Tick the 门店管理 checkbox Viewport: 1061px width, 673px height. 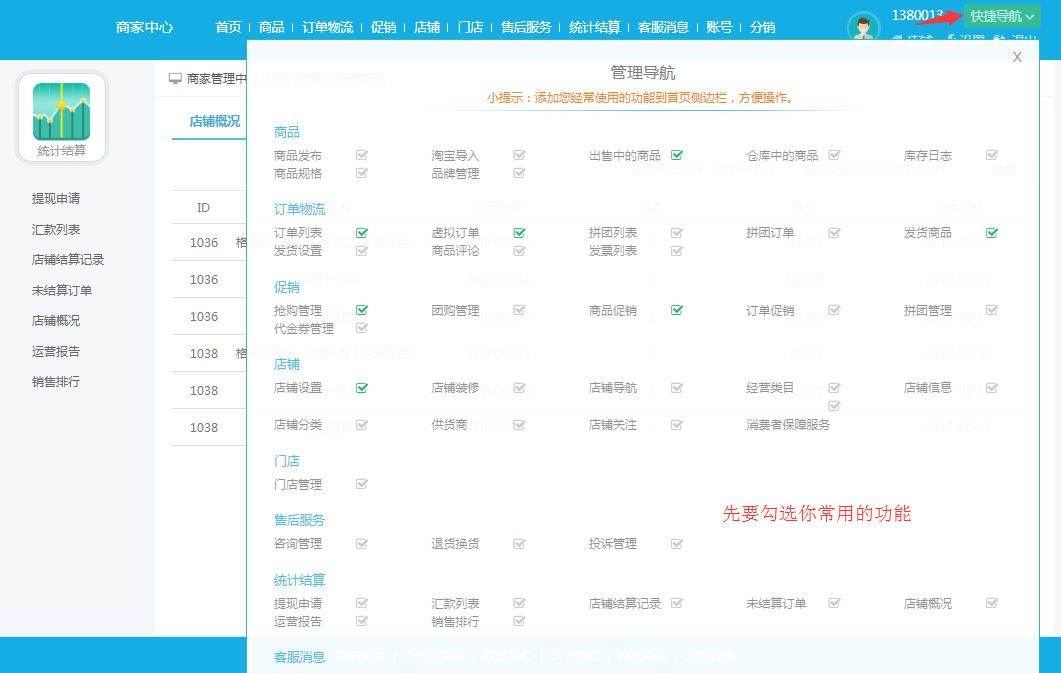pyautogui.click(x=362, y=484)
